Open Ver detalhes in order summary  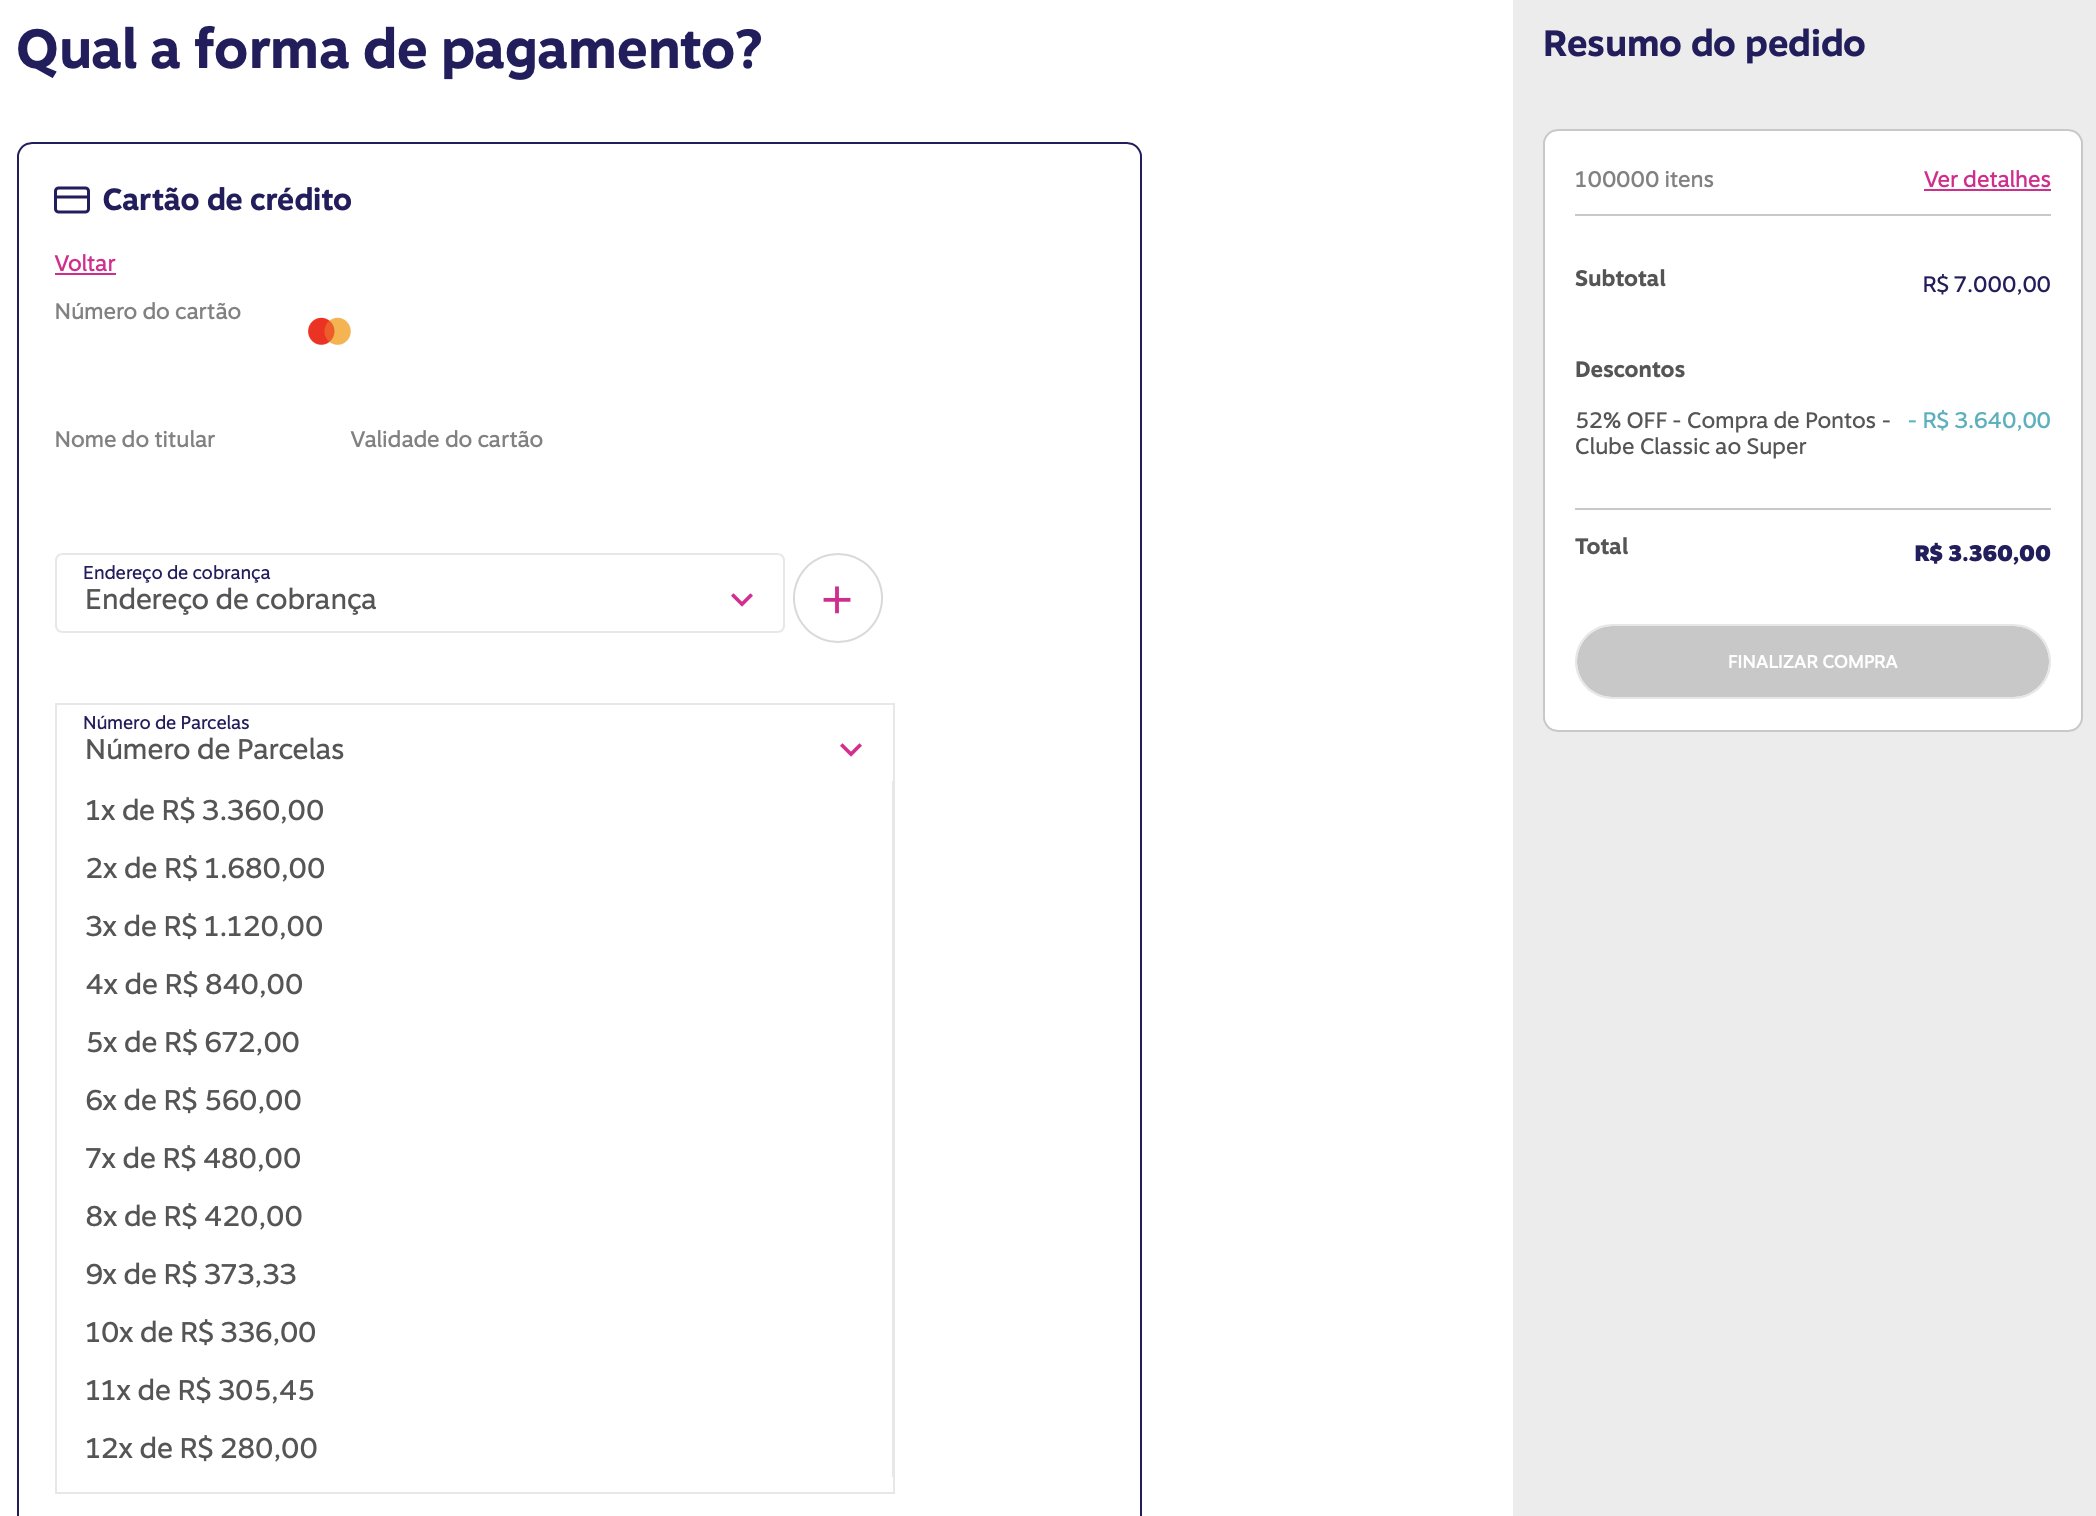1986,179
